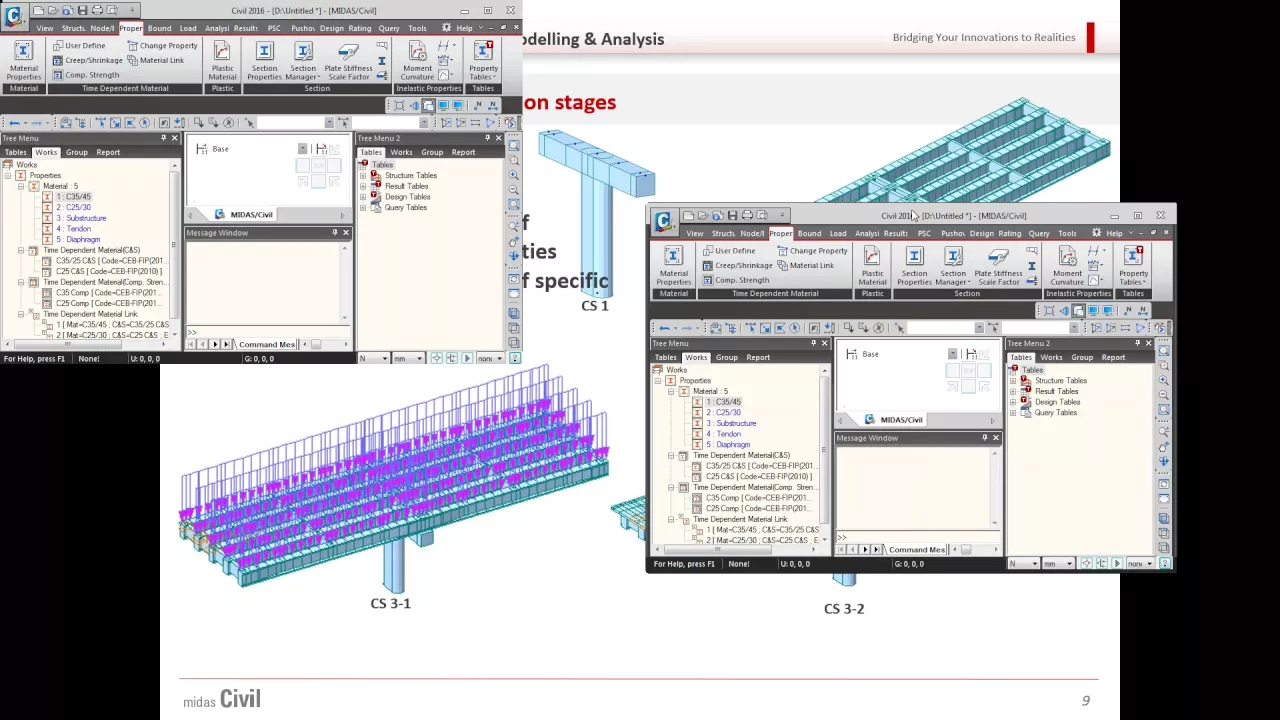
Task: Click the back arrow in front window toolbar
Action: tap(664, 328)
